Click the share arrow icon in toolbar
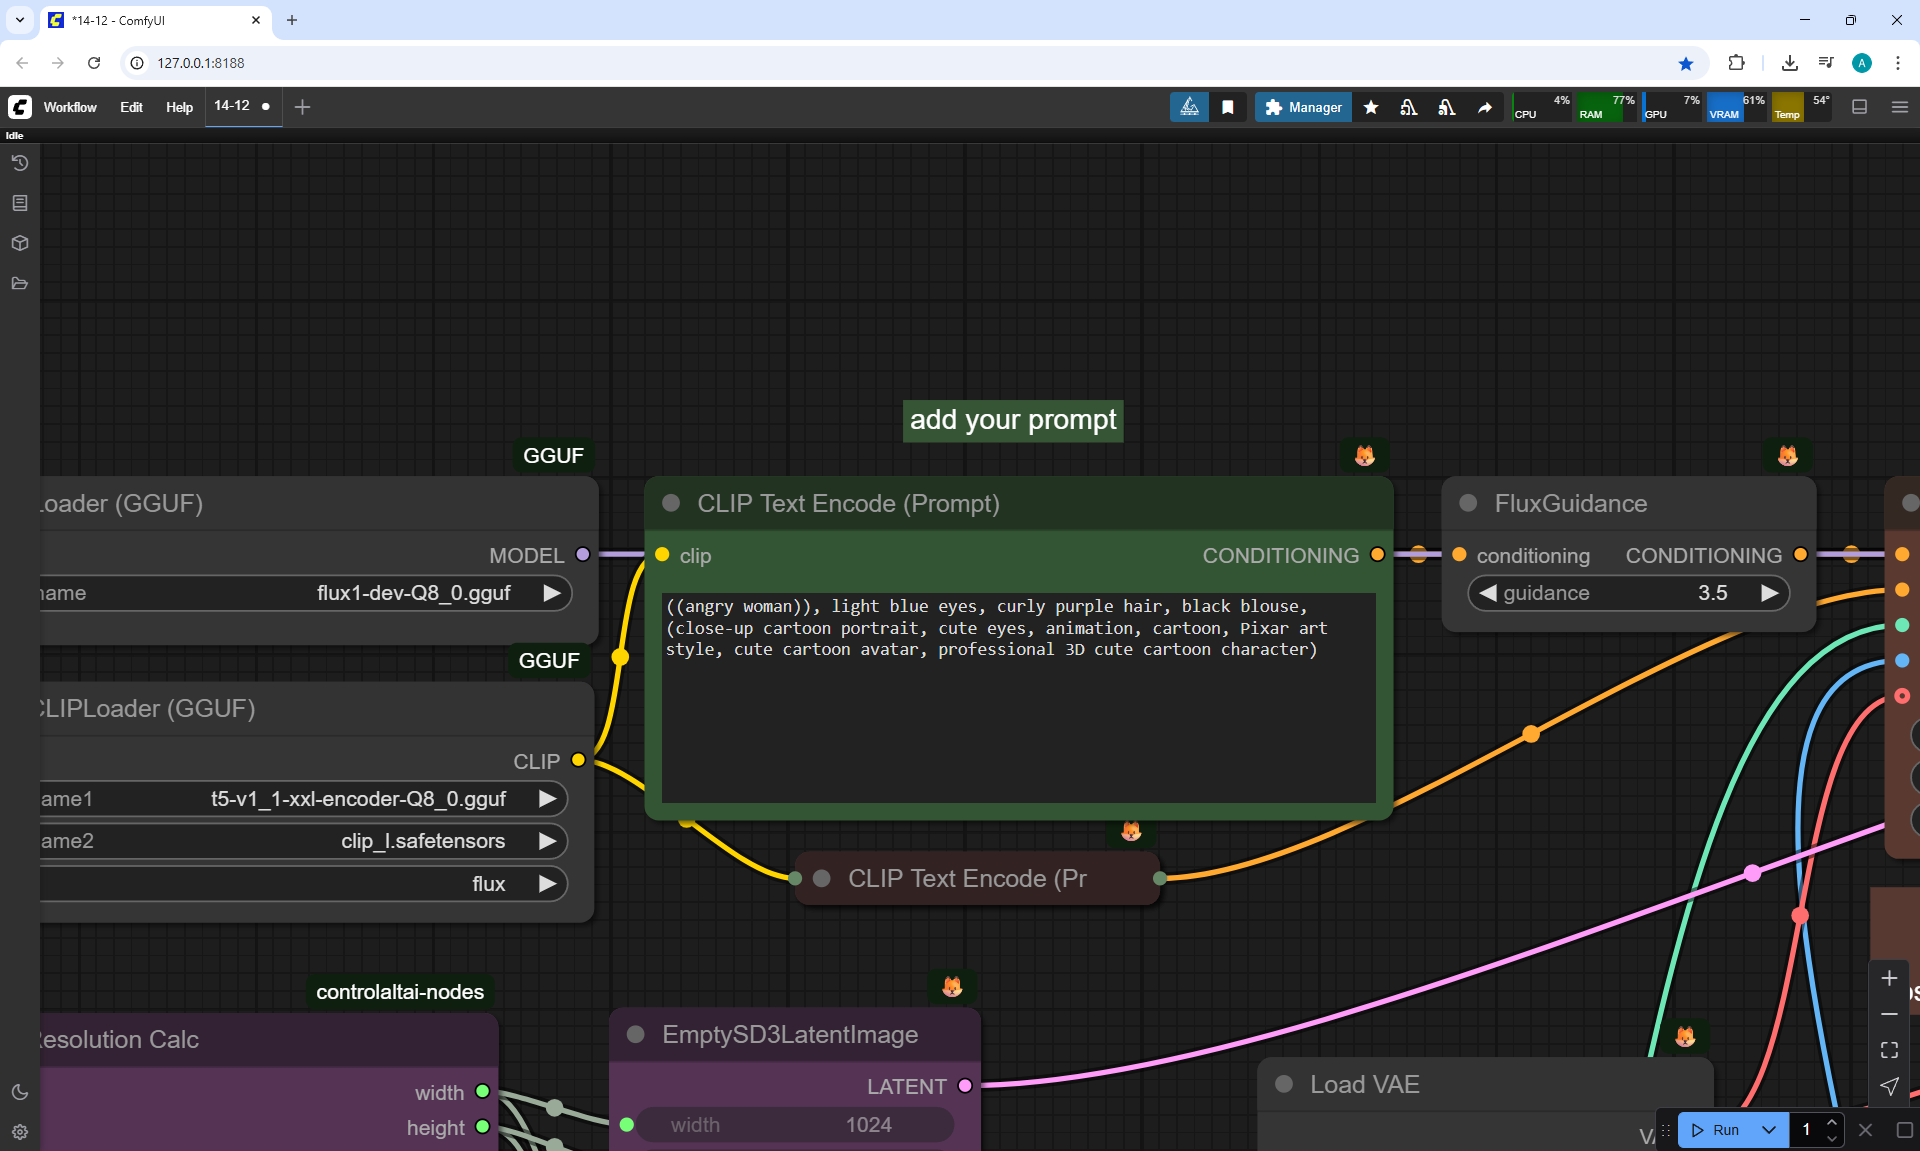 coord(1485,107)
